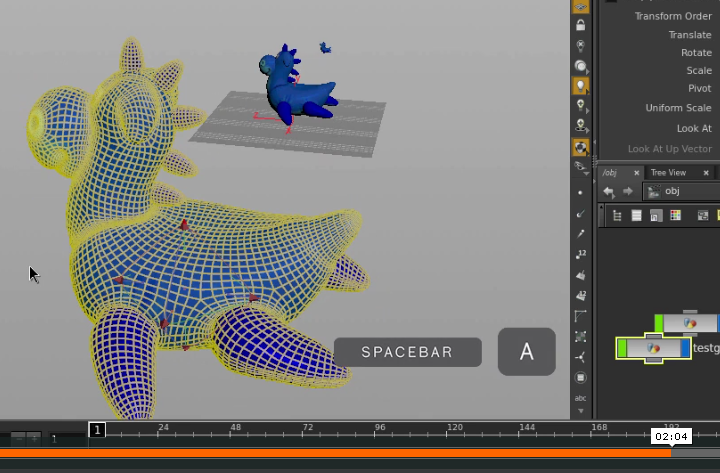Image resolution: width=720 pixels, height=473 pixels.
Task: Click the Pivot parameter label
Action: tap(699, 89)
